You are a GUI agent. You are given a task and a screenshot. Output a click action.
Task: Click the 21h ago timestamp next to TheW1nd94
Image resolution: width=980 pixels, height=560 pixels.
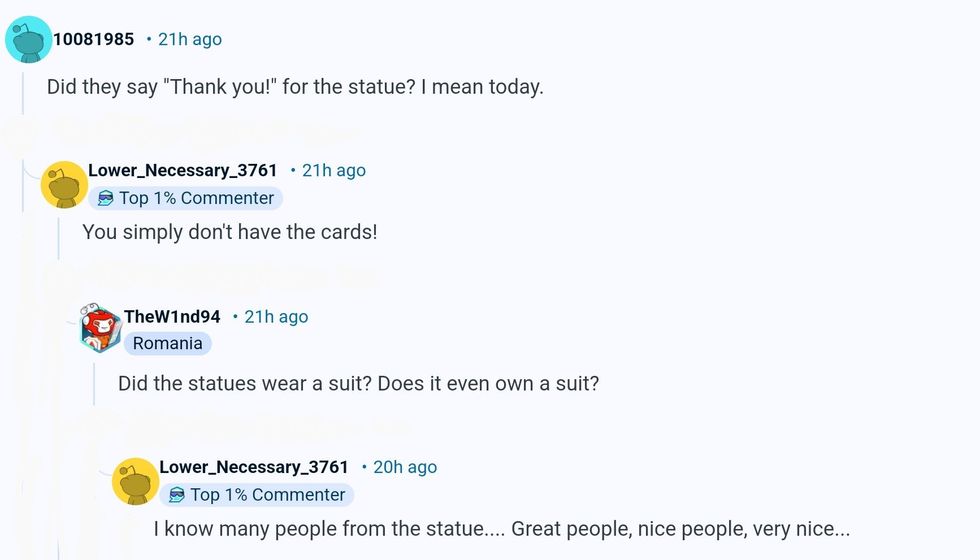(276, 316)
